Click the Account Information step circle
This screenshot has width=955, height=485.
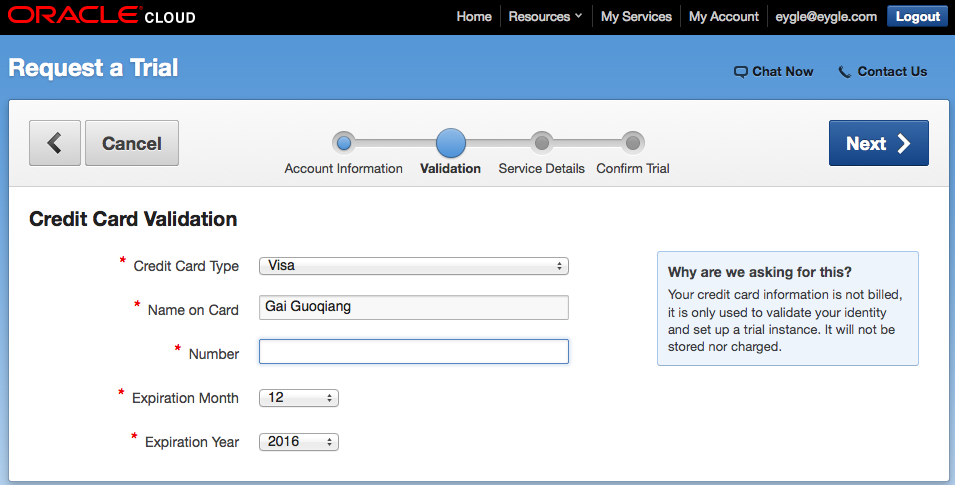point(344,143)
